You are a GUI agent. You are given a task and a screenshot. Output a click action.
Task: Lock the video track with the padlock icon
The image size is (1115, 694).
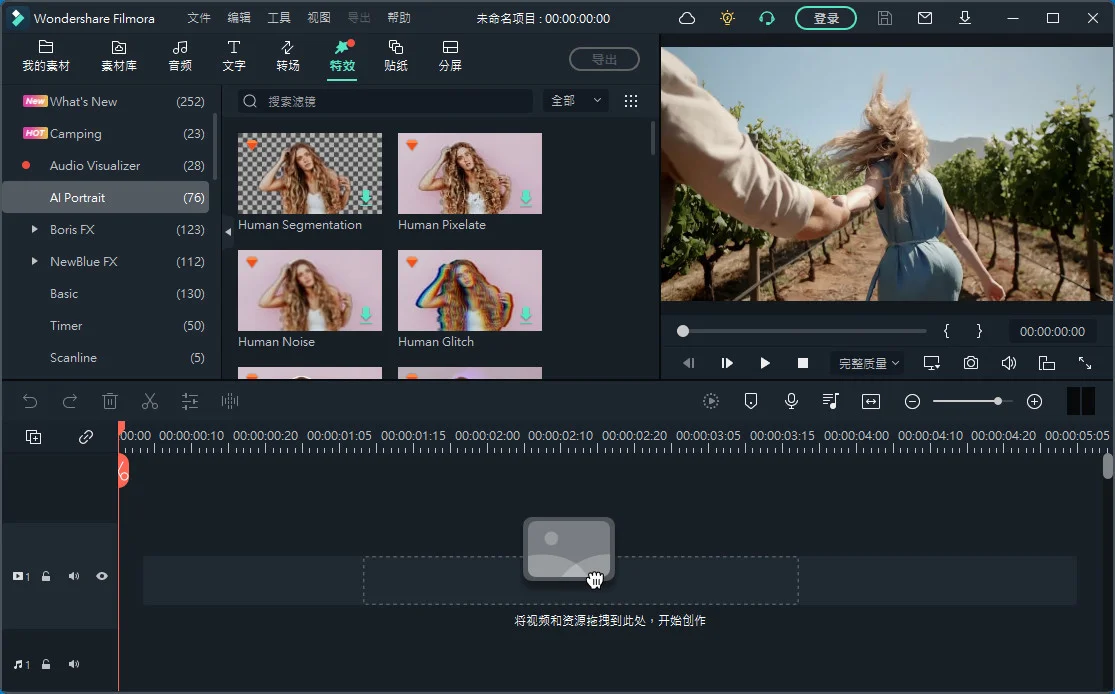click(x=45, y=576)
